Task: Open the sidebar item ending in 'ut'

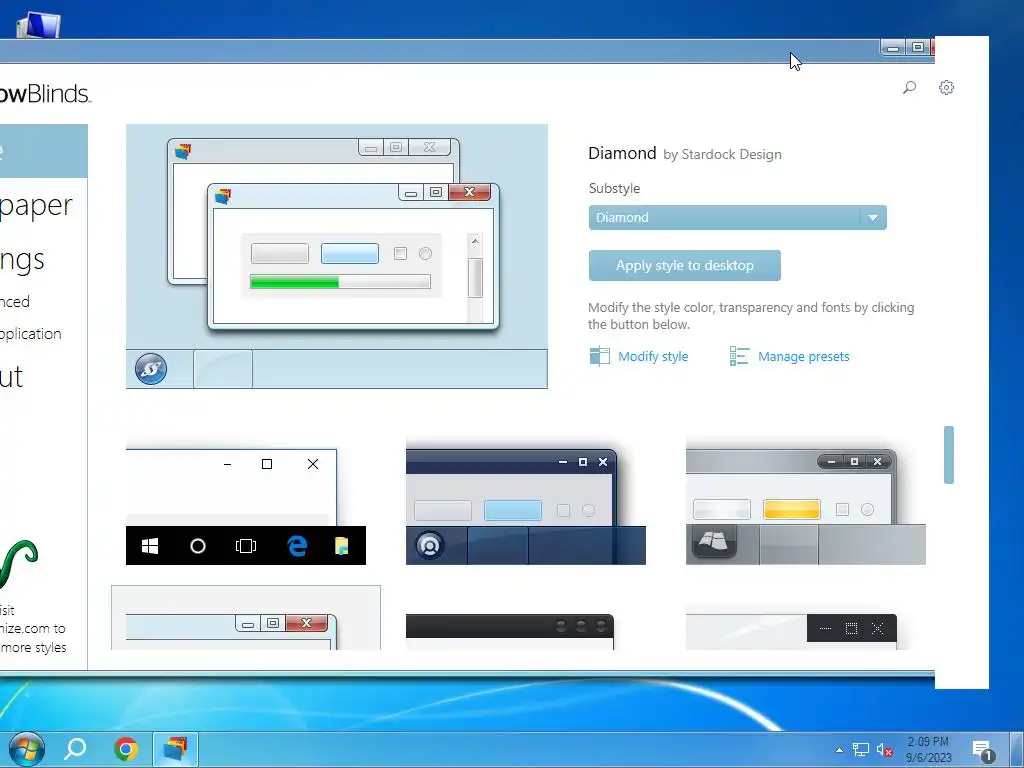Action: (12, 377)
